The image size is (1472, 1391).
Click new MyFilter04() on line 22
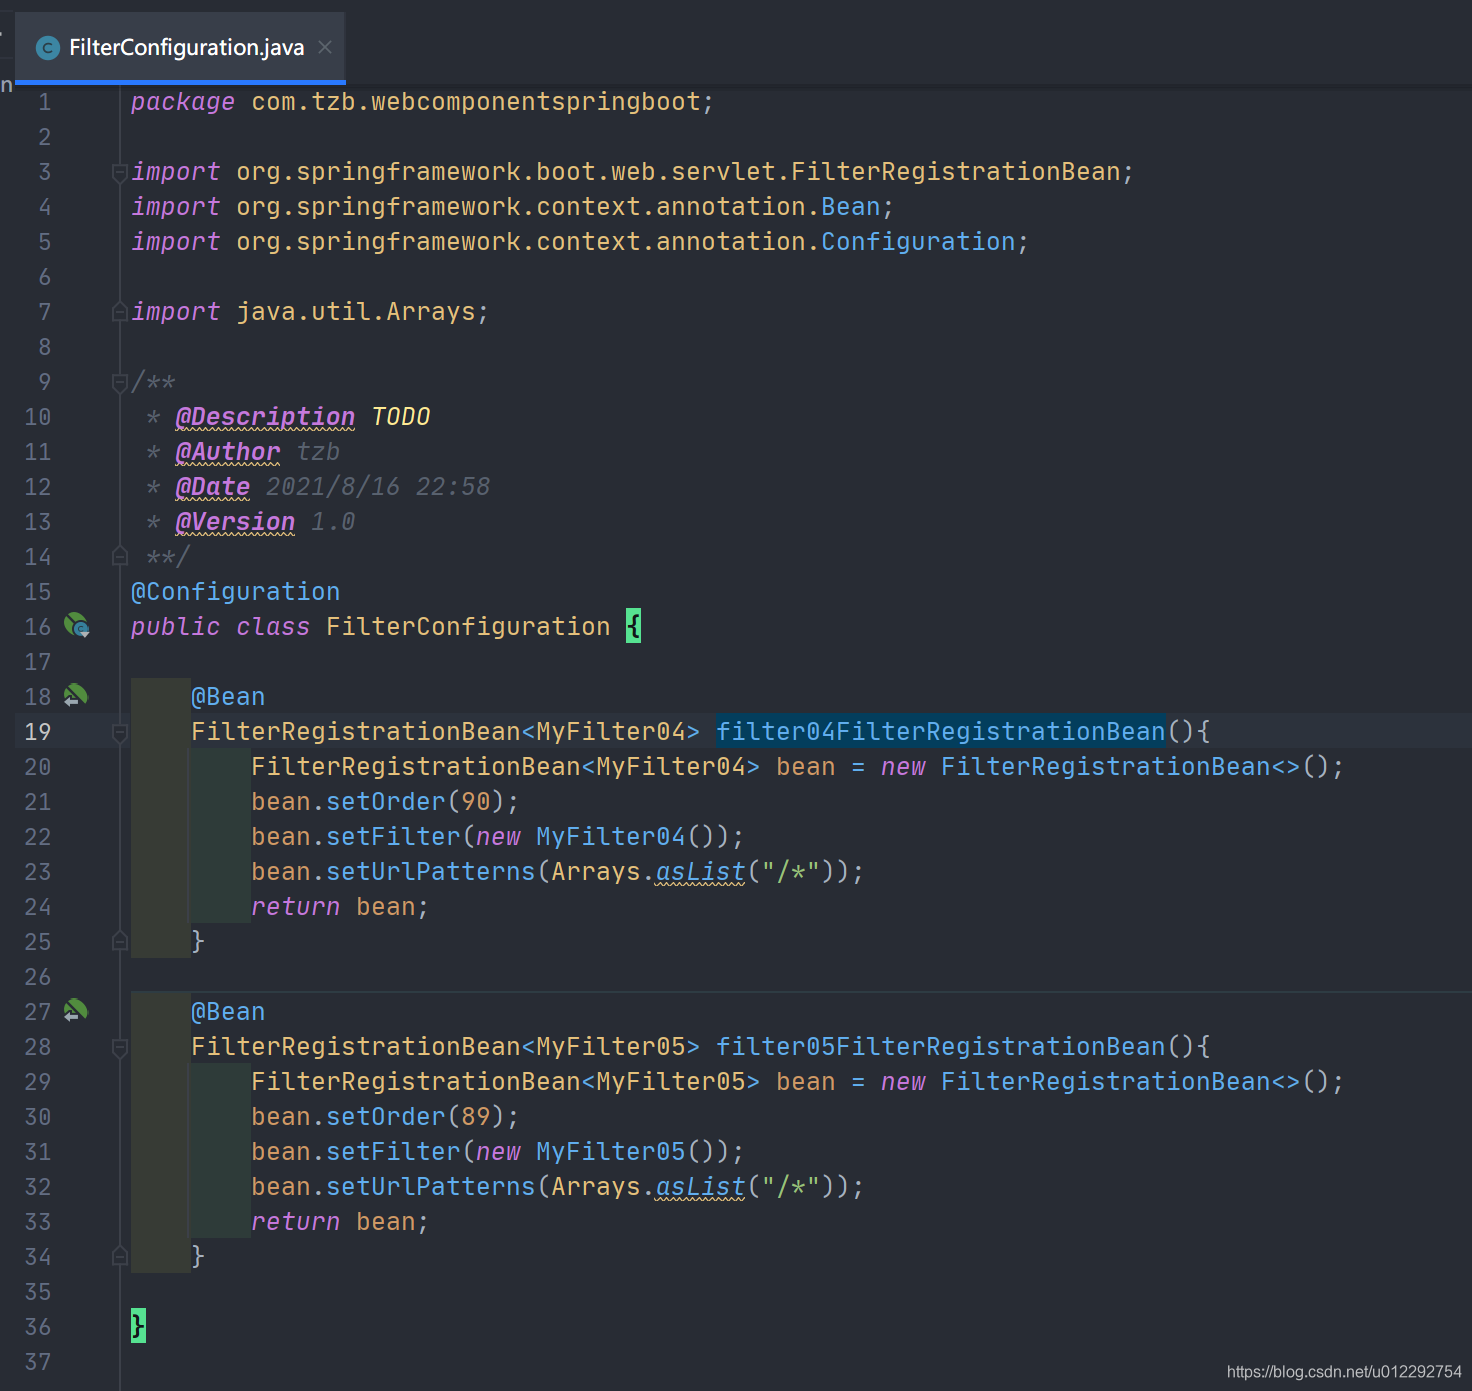(x=596, y=837)
